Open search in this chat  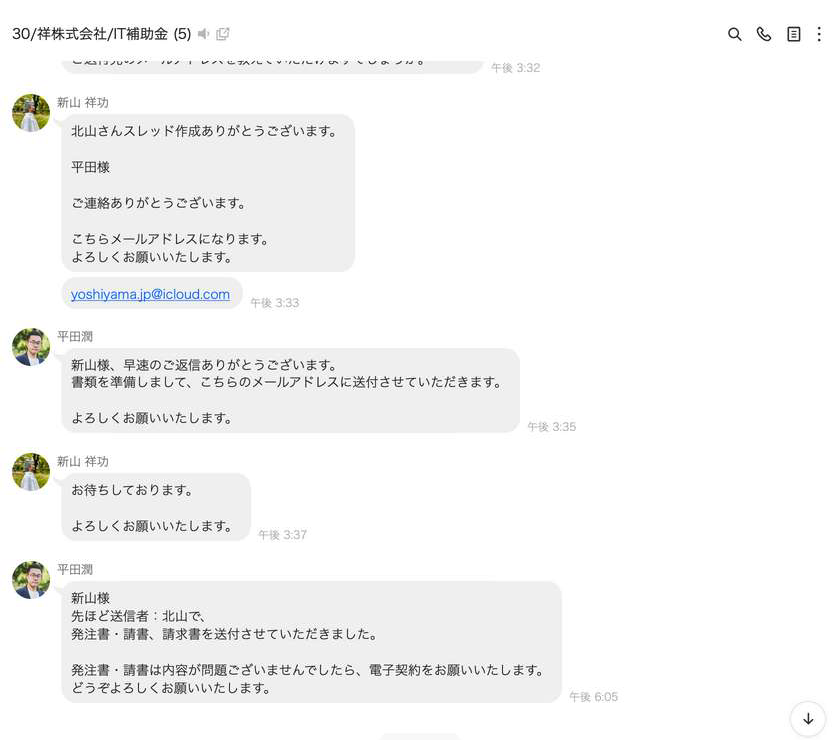[734, 34]
